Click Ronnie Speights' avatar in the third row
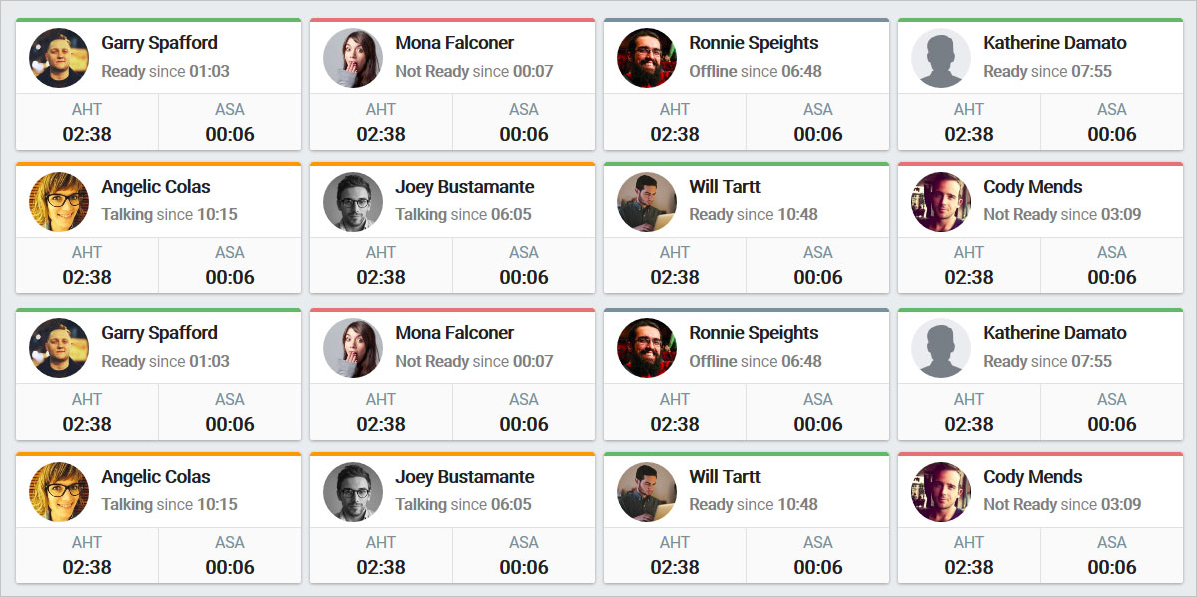This screenshot has width=1197, height=597. [647, 348]
